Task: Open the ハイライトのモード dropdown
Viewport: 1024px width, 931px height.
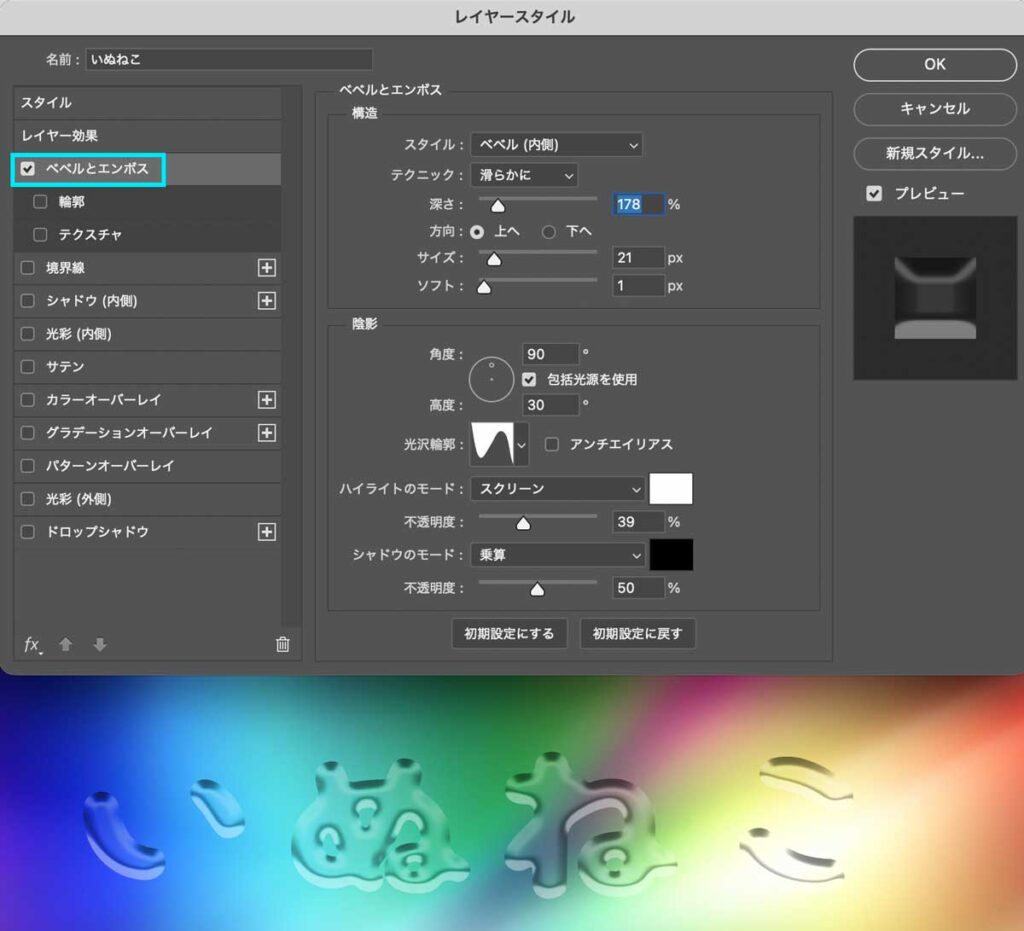Action: [x=557, y=489]
